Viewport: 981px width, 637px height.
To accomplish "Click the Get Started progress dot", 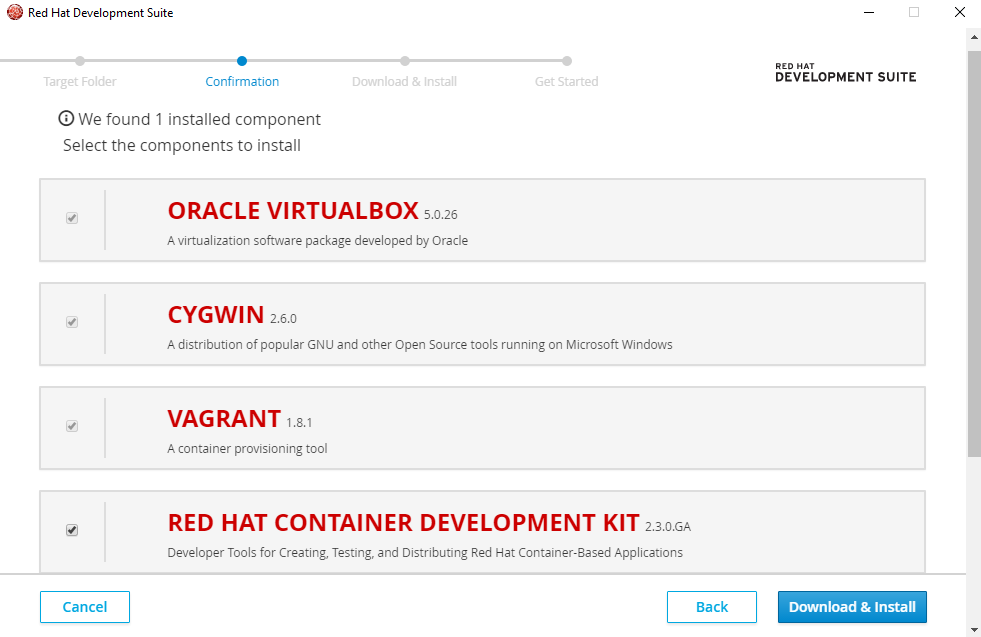I will click(567, 61).
